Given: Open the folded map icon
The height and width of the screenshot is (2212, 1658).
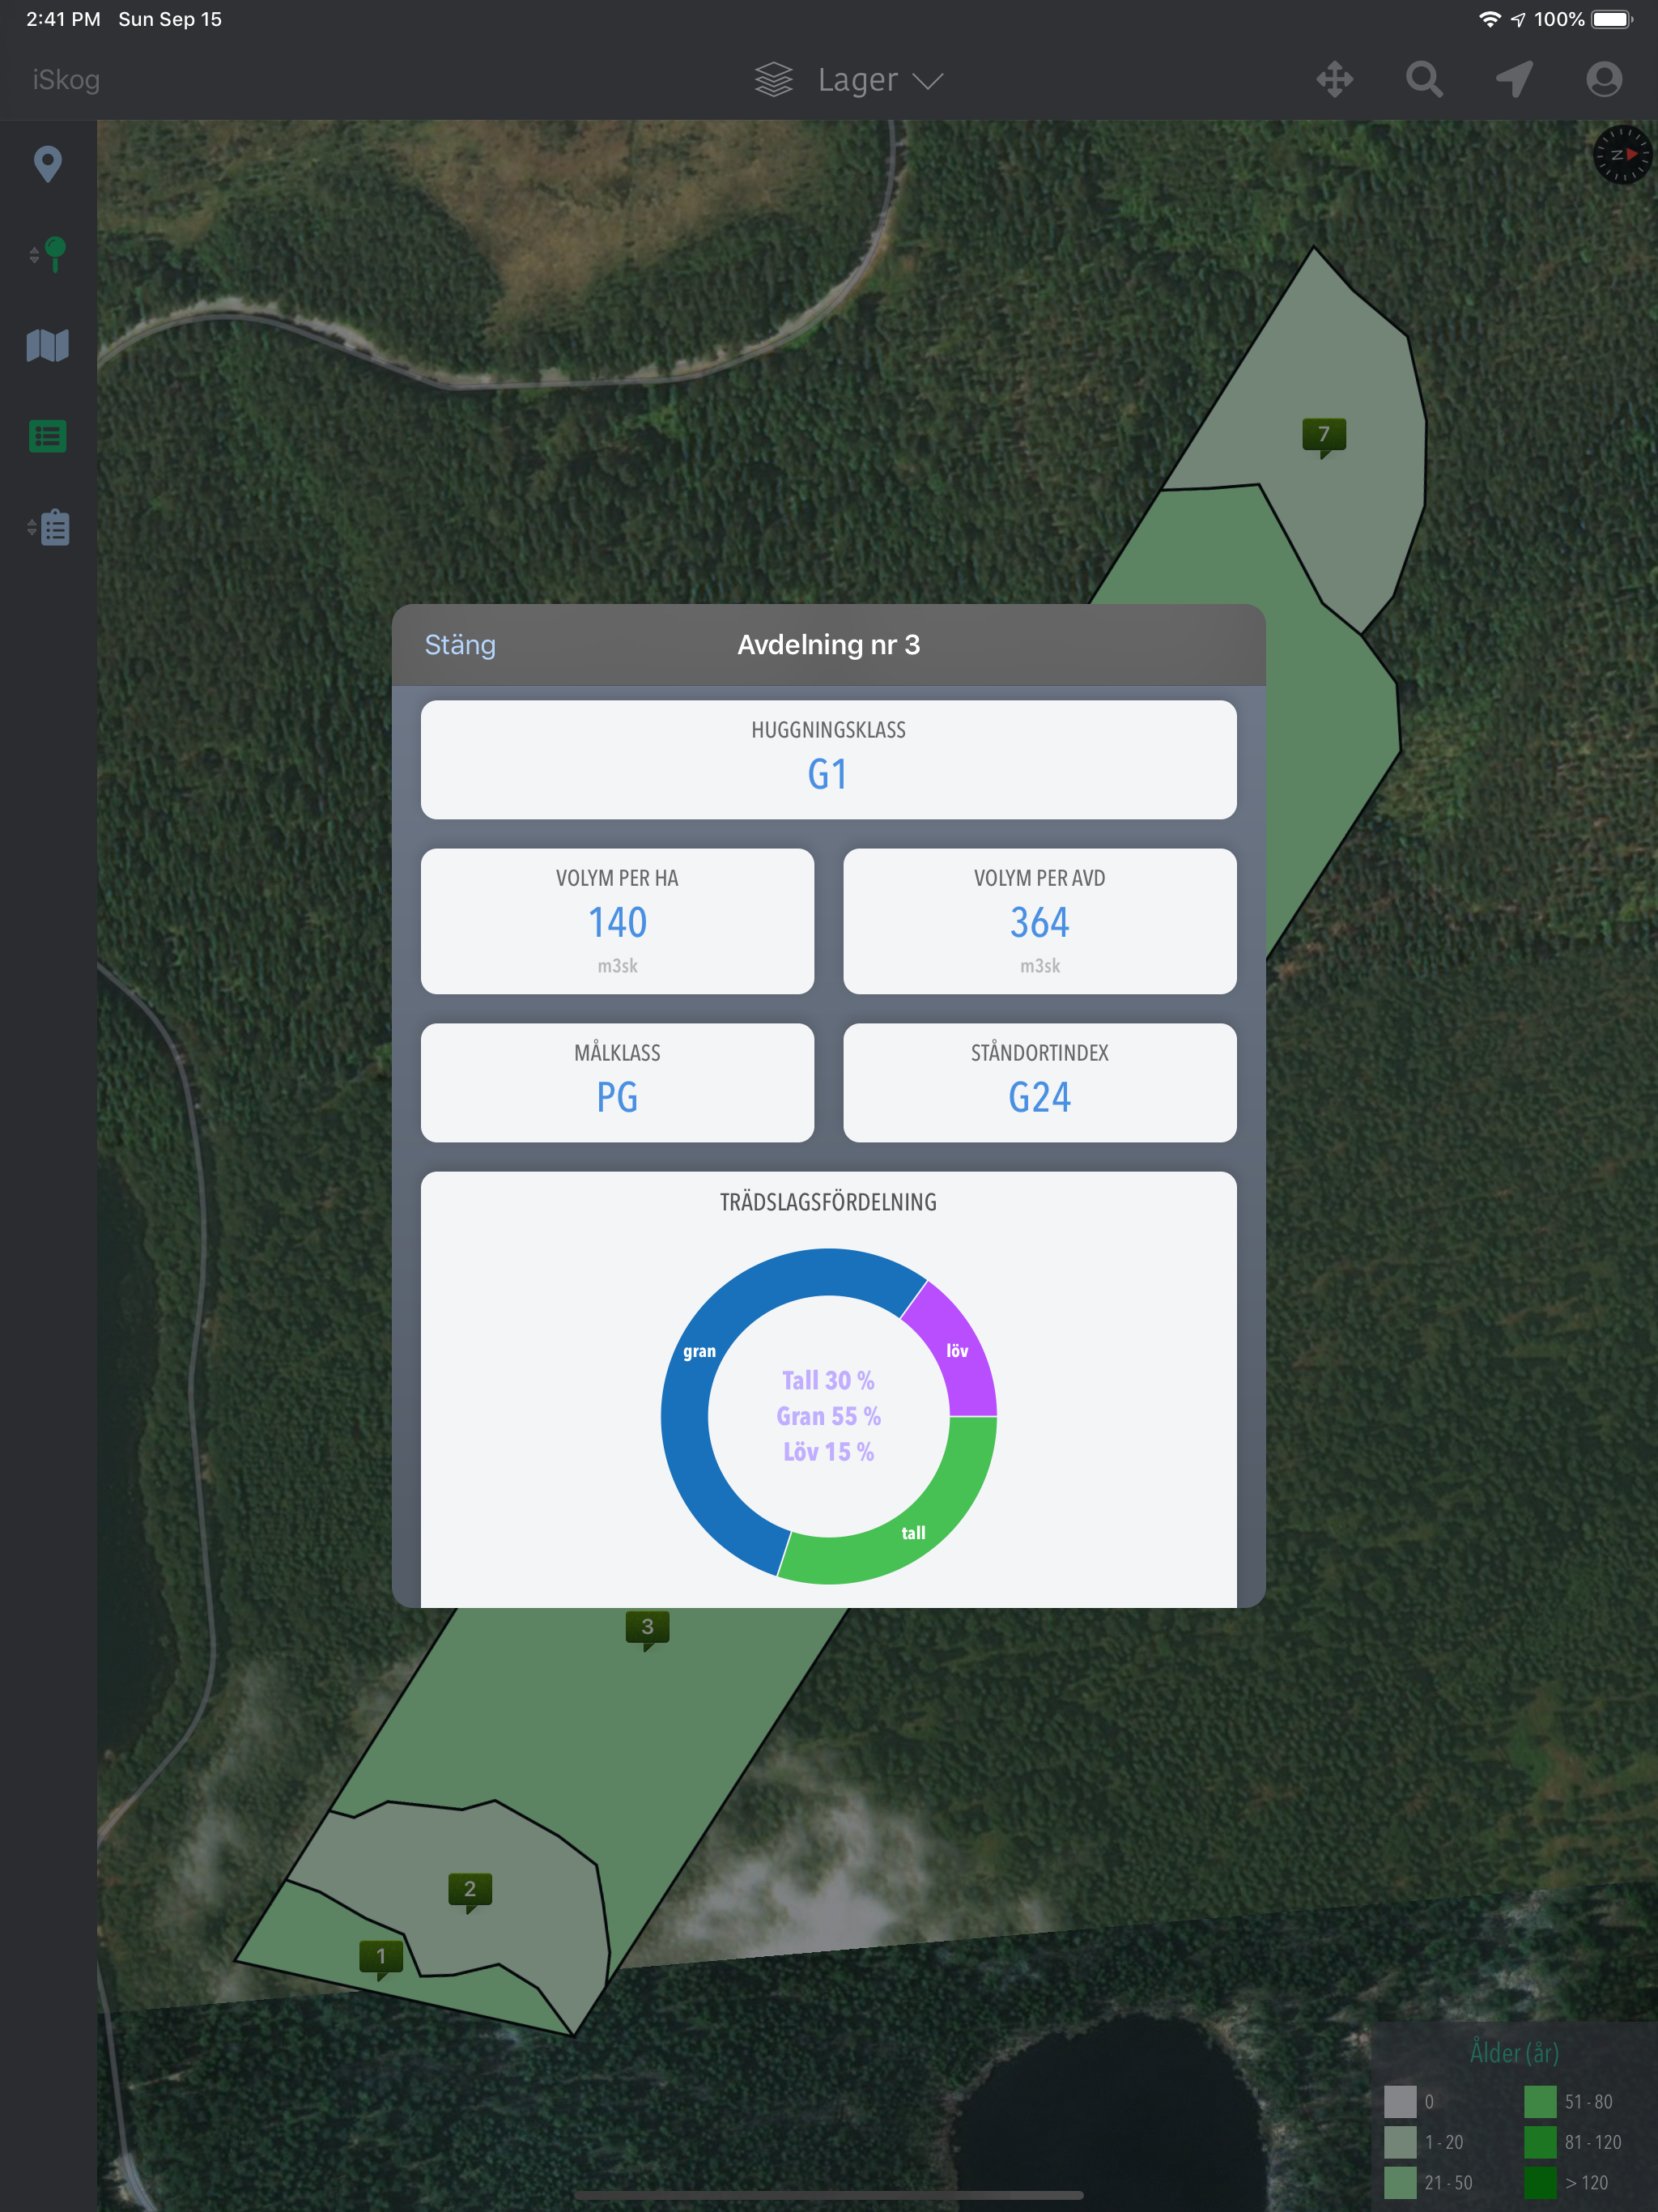Looking at the screenshot, I should [x=48, y=346].
